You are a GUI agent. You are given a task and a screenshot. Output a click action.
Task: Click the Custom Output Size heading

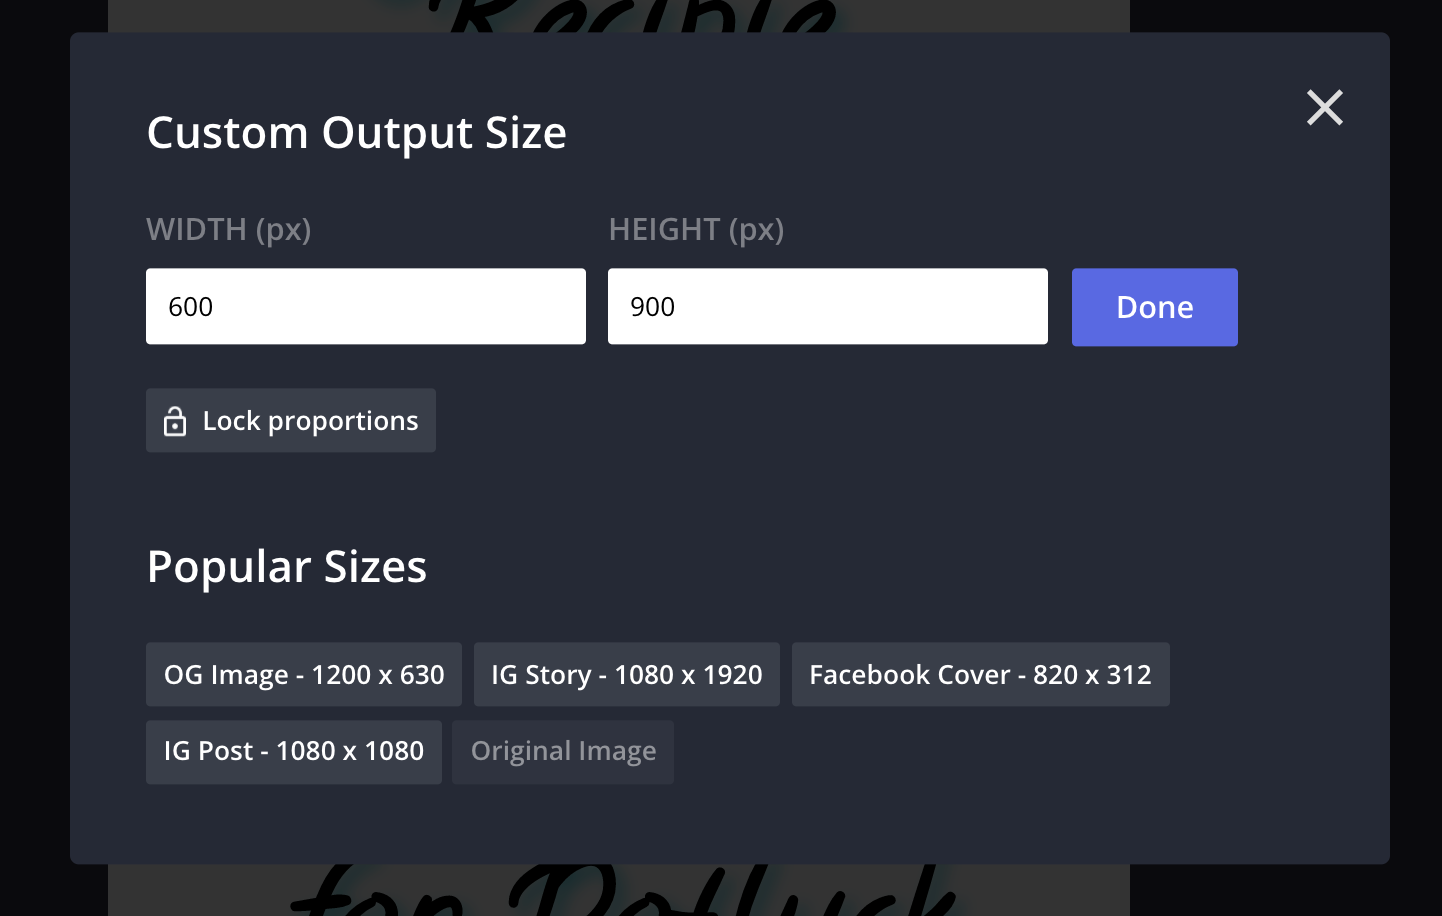[356, 133]
